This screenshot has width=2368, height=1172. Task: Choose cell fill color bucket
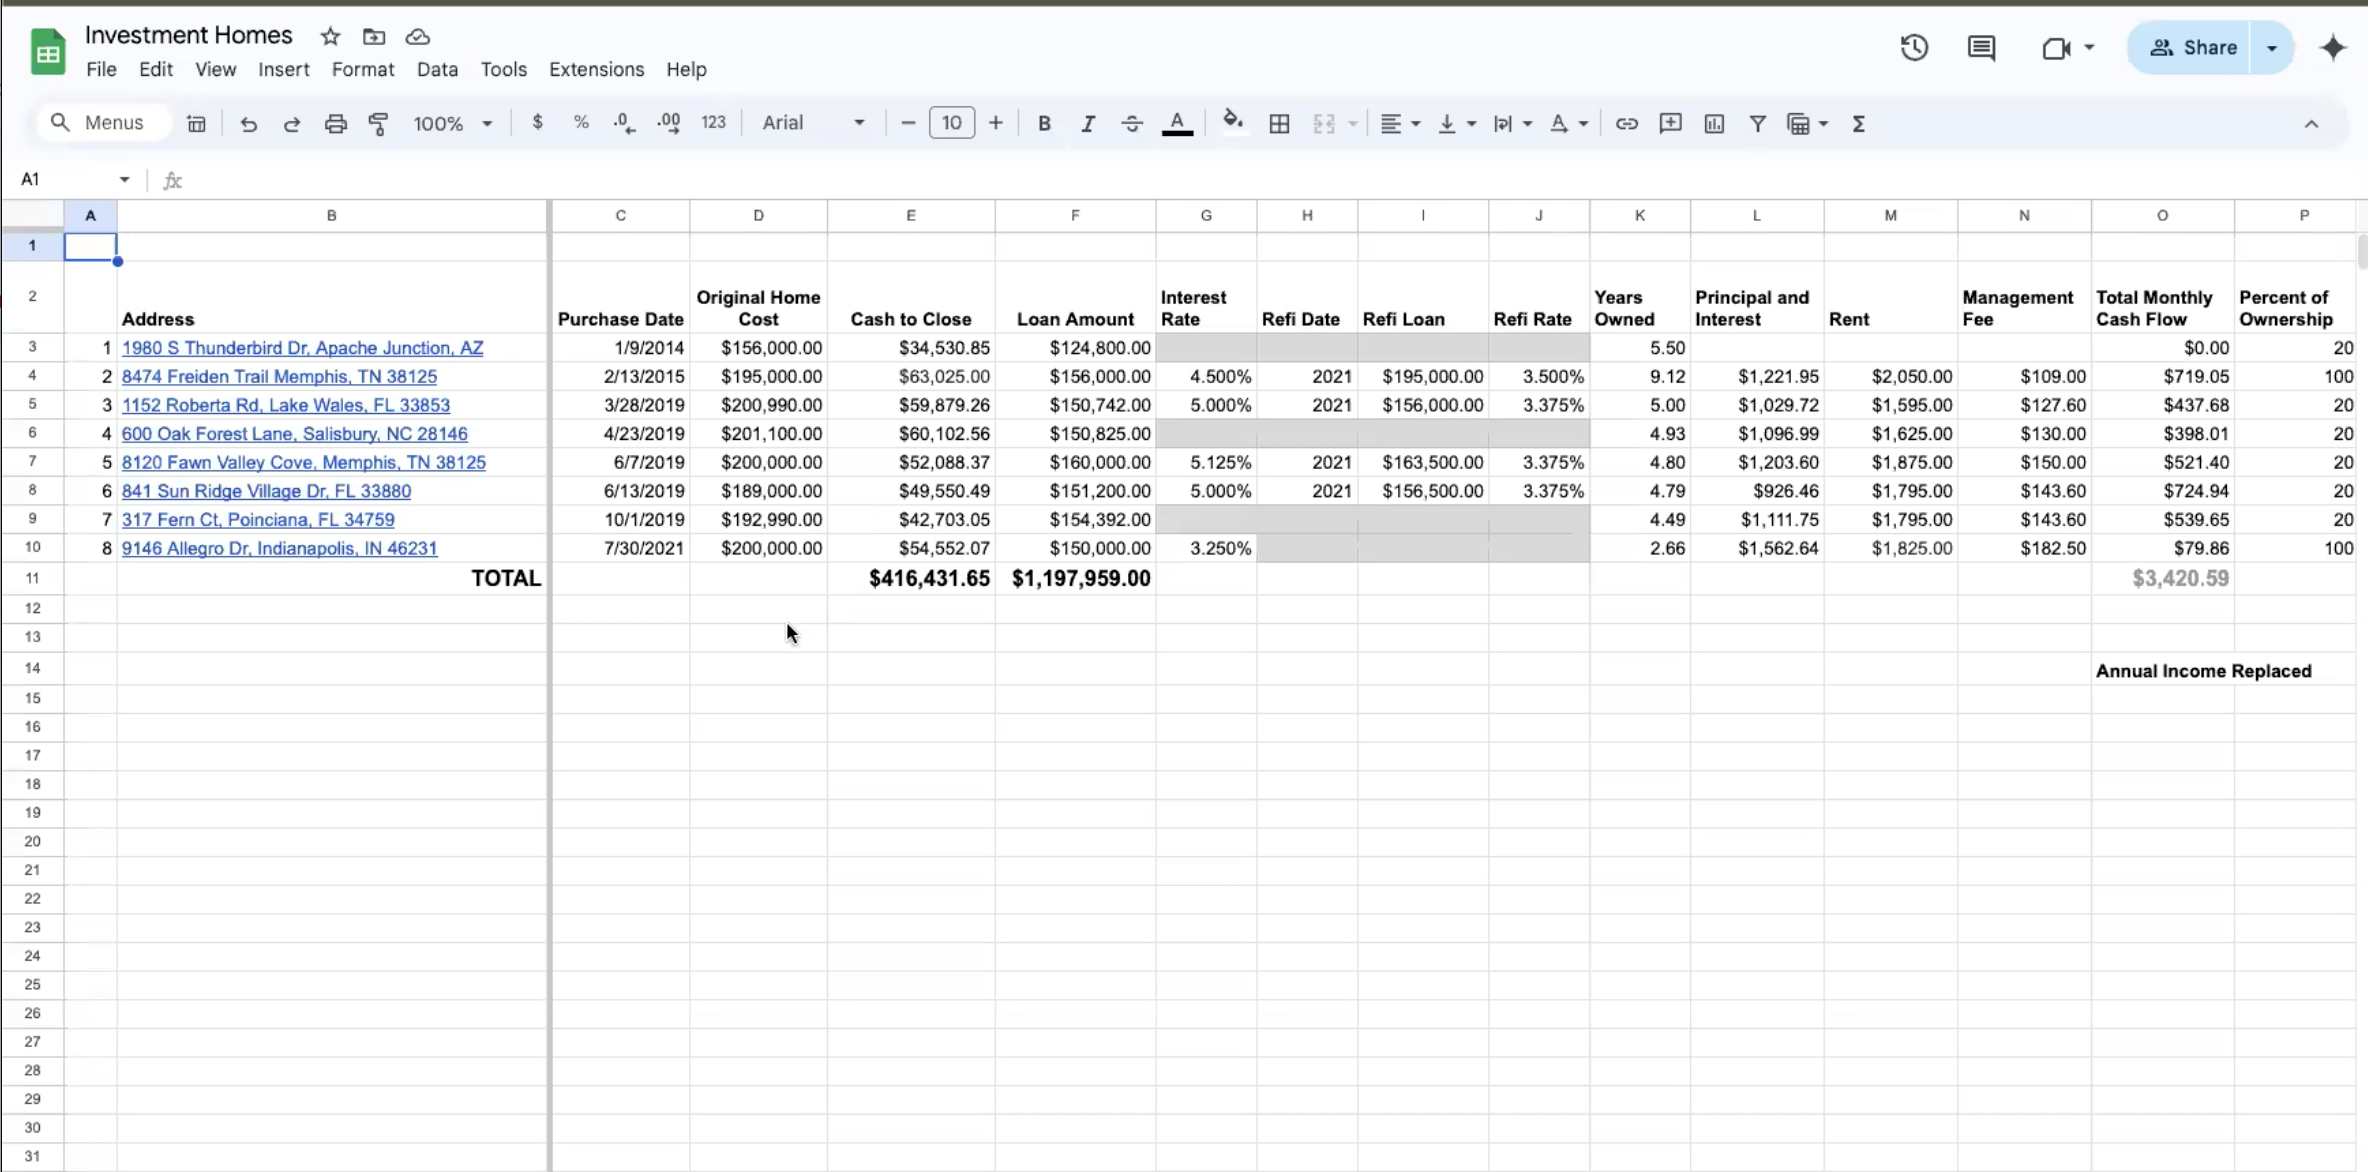coord(1233,122)
